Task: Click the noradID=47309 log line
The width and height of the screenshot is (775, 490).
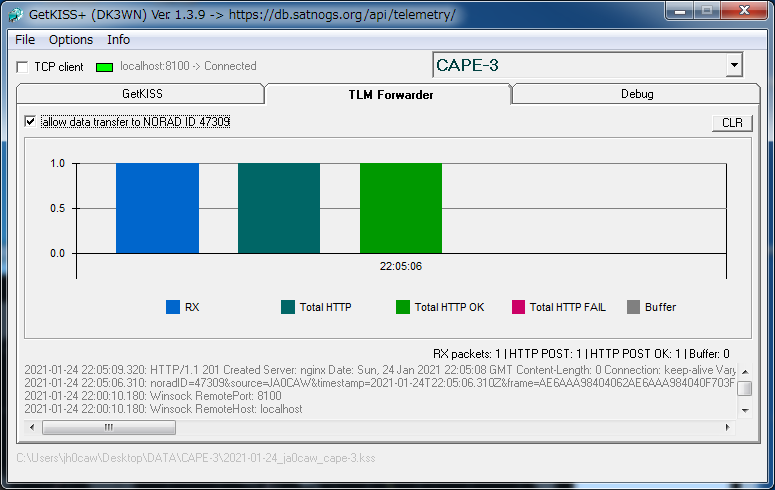Action: point(380,383)
